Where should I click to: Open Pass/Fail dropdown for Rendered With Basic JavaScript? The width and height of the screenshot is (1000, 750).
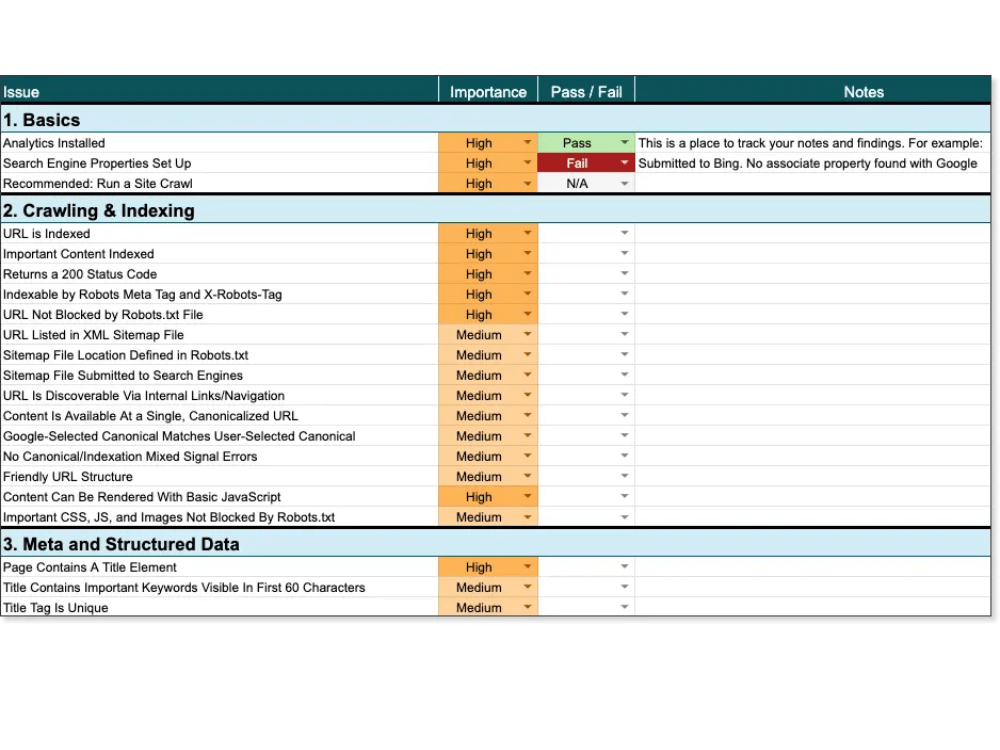click(624, 496)
